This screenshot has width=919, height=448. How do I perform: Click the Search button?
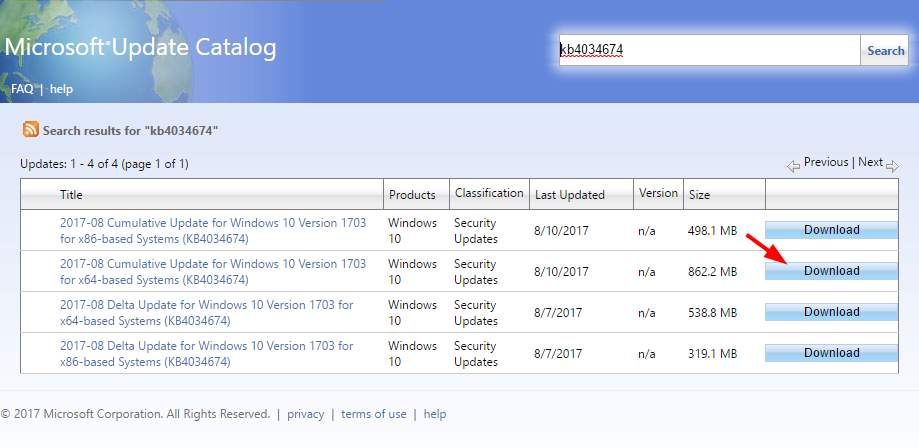click(885, 51)
